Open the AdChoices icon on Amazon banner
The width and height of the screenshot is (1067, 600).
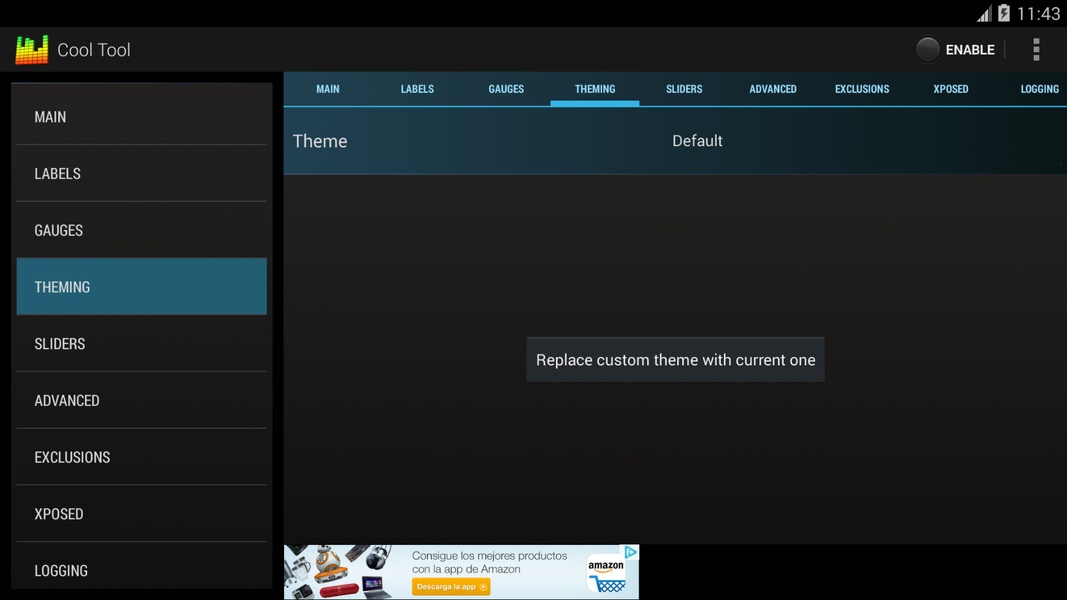(x=631, y=552)
